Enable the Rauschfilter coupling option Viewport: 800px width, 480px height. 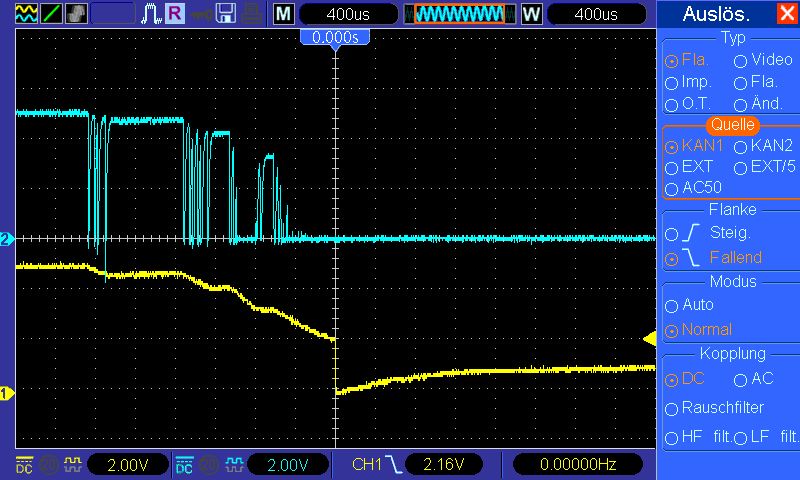672,408
